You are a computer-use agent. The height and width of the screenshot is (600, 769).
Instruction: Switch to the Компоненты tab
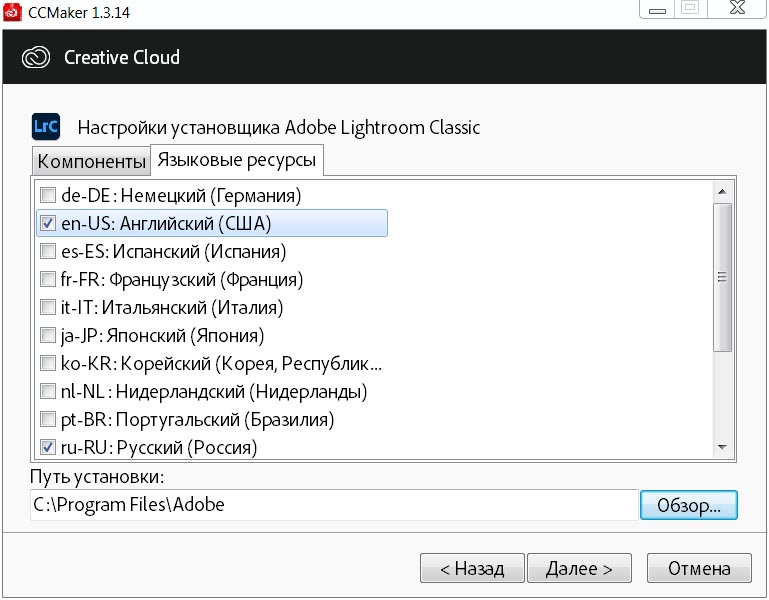click(91, 161)
